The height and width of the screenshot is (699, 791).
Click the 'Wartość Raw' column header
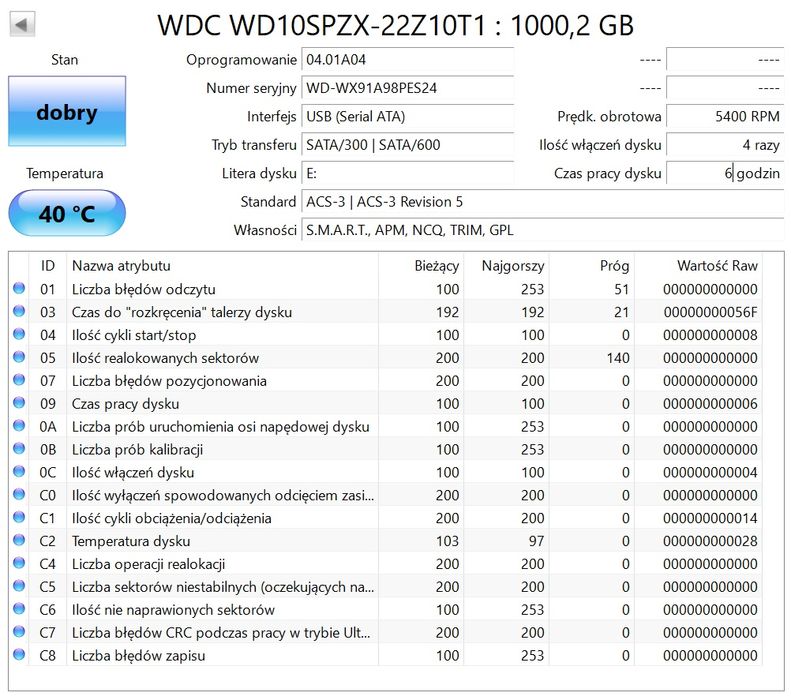pyautogui.click(x=698, y=266)
